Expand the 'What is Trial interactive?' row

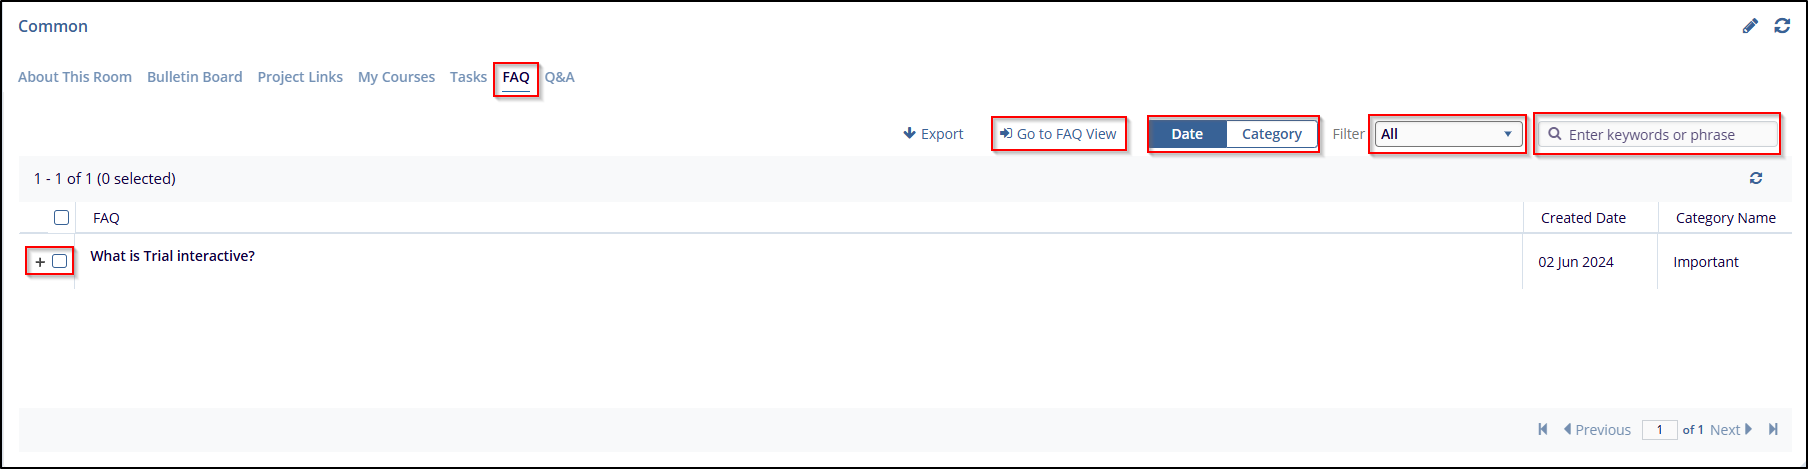pyautogui.click(x=40, y=262)
